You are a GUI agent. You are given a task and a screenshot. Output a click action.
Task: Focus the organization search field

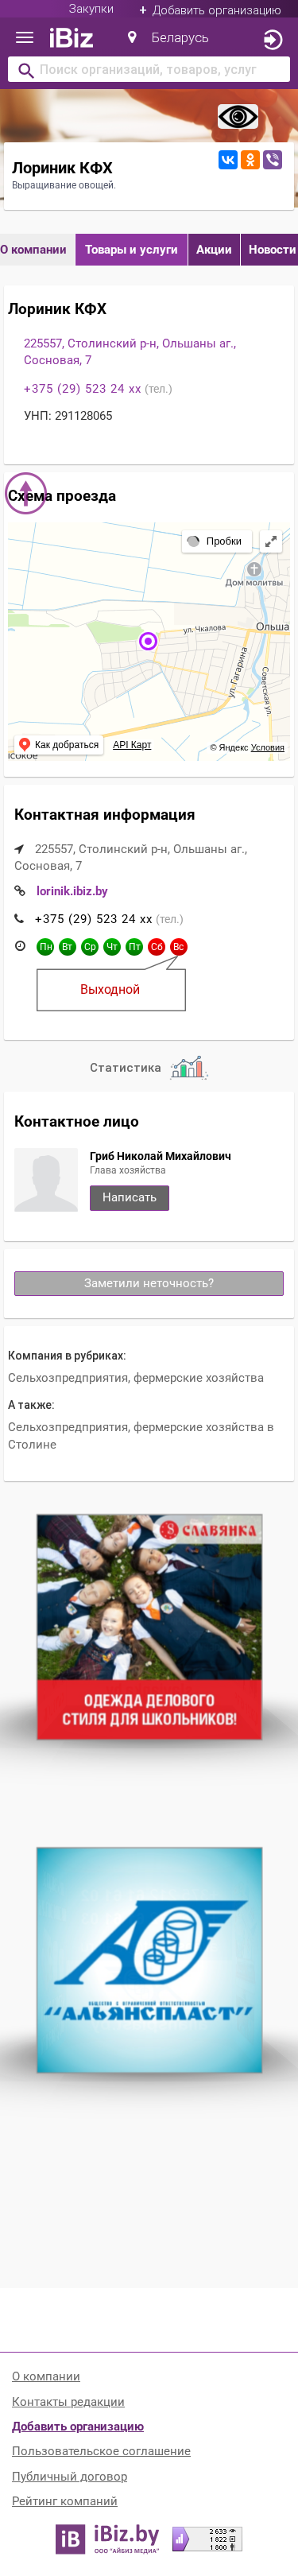tap(149, 70)
